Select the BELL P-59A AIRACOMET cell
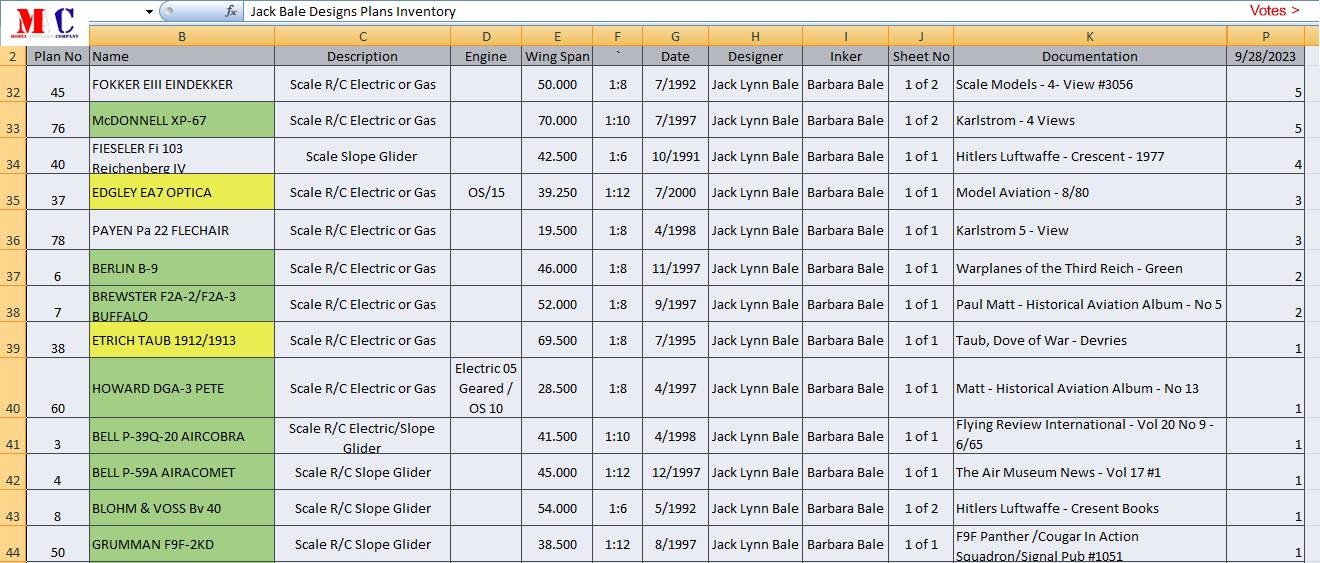The image size is (1320, 563). coord(182,472)
